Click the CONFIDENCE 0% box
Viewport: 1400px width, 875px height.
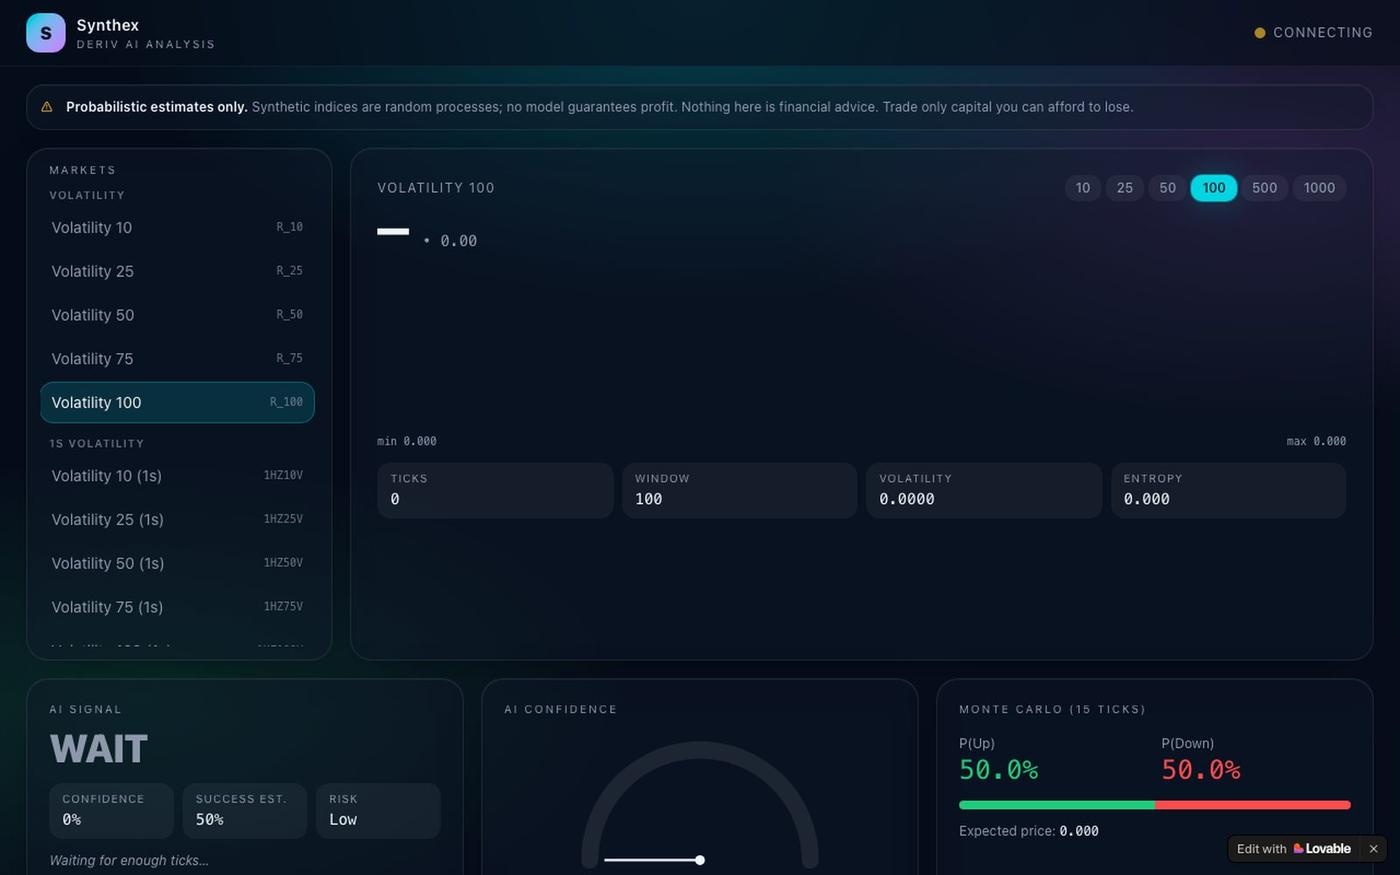pos(111,811)
